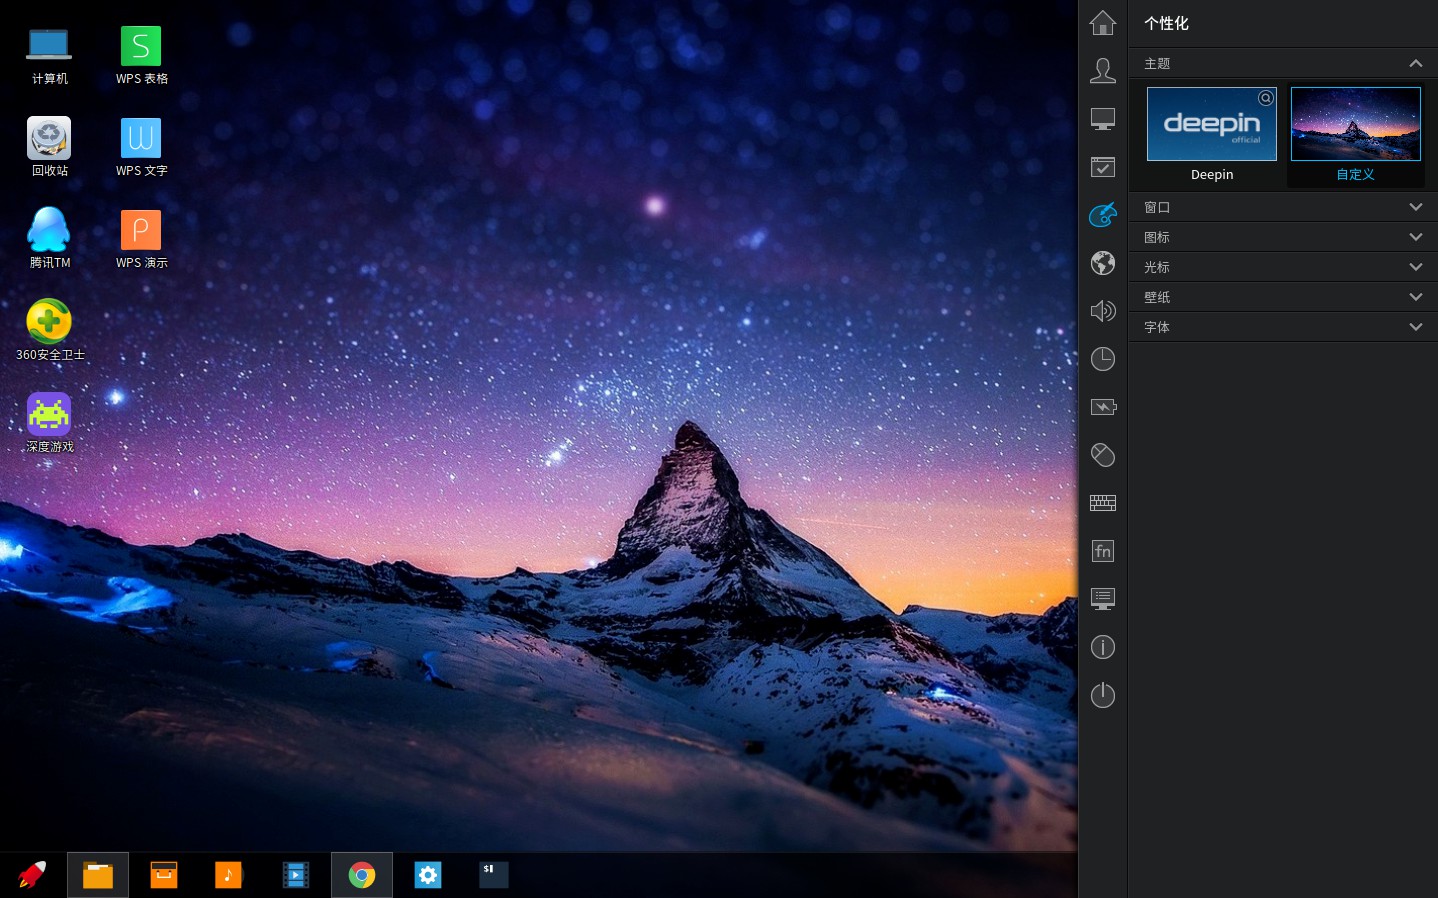The width and height of the screenshot is (1438, 898).
Task: Expand the 壁纸 section
Action: [x=1416, y=297]
